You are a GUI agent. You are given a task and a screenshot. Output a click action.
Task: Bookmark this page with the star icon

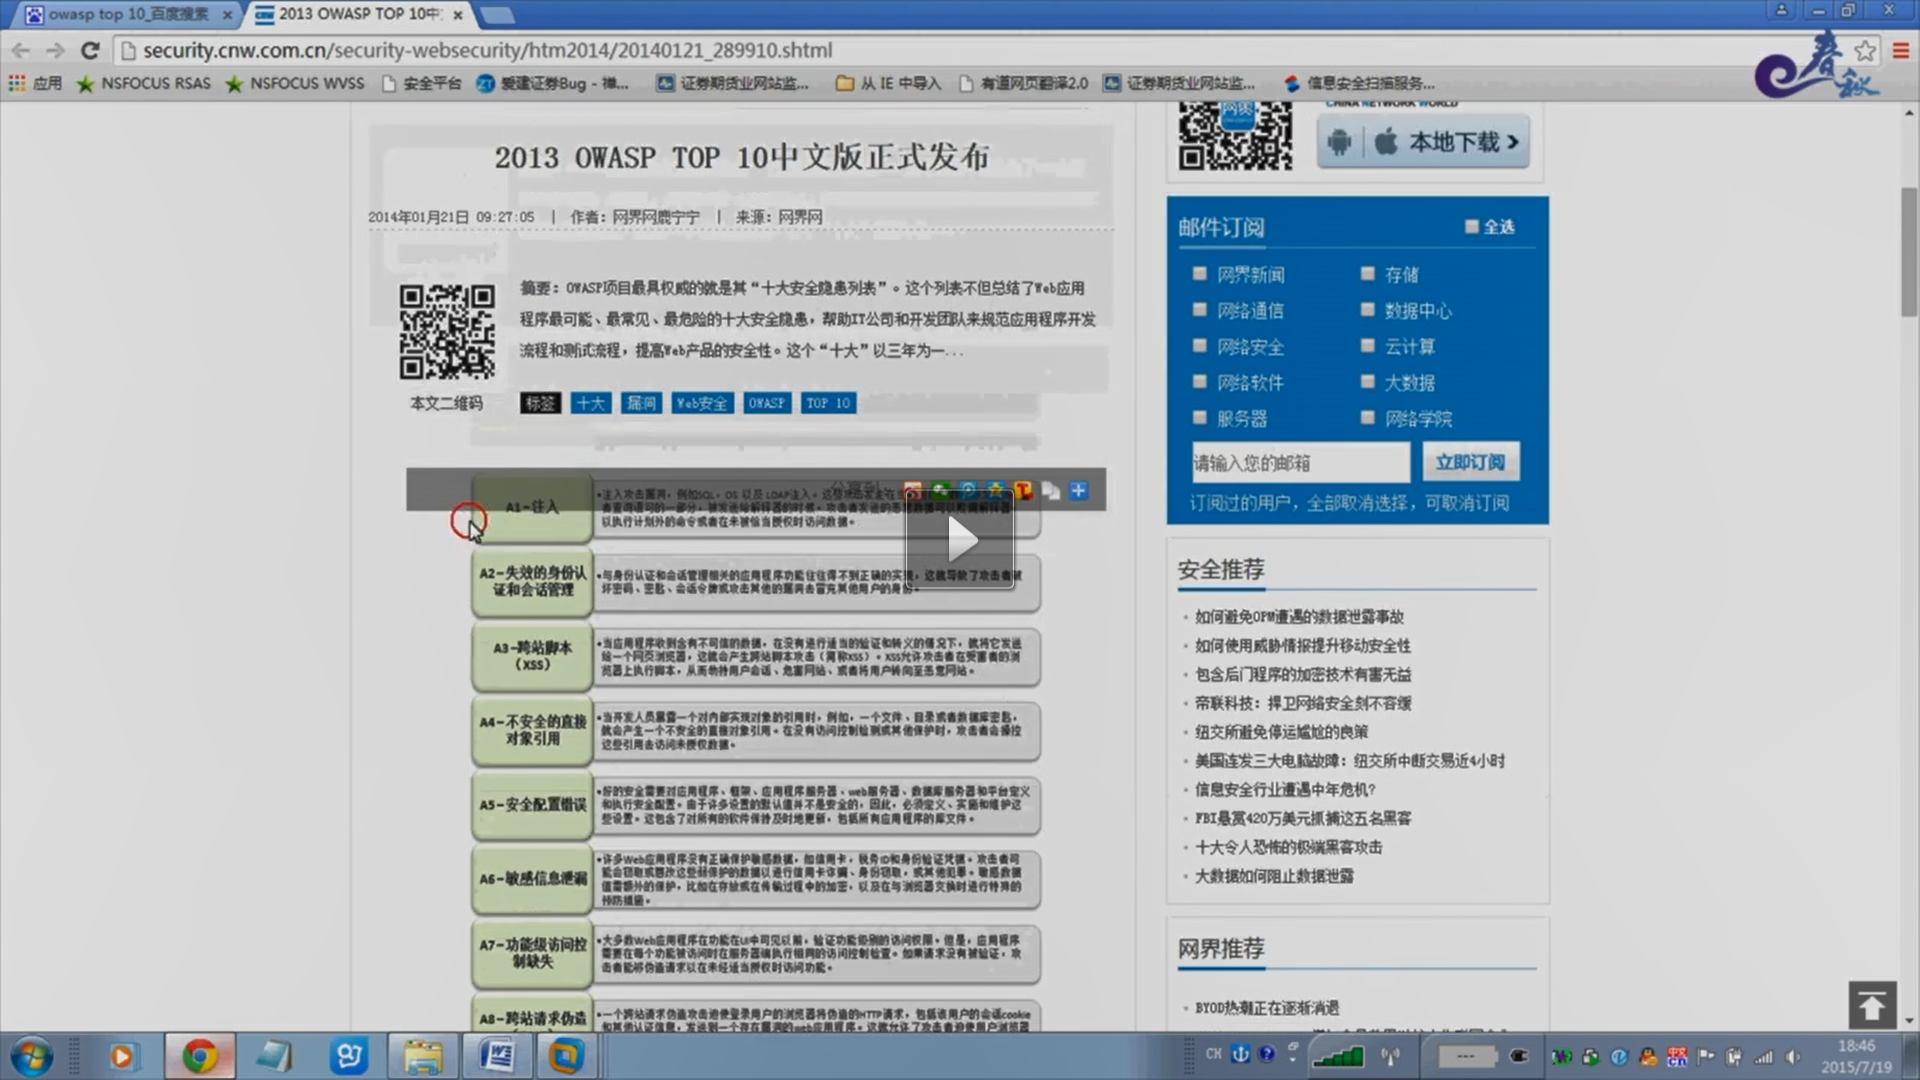tap(1865, 50)
